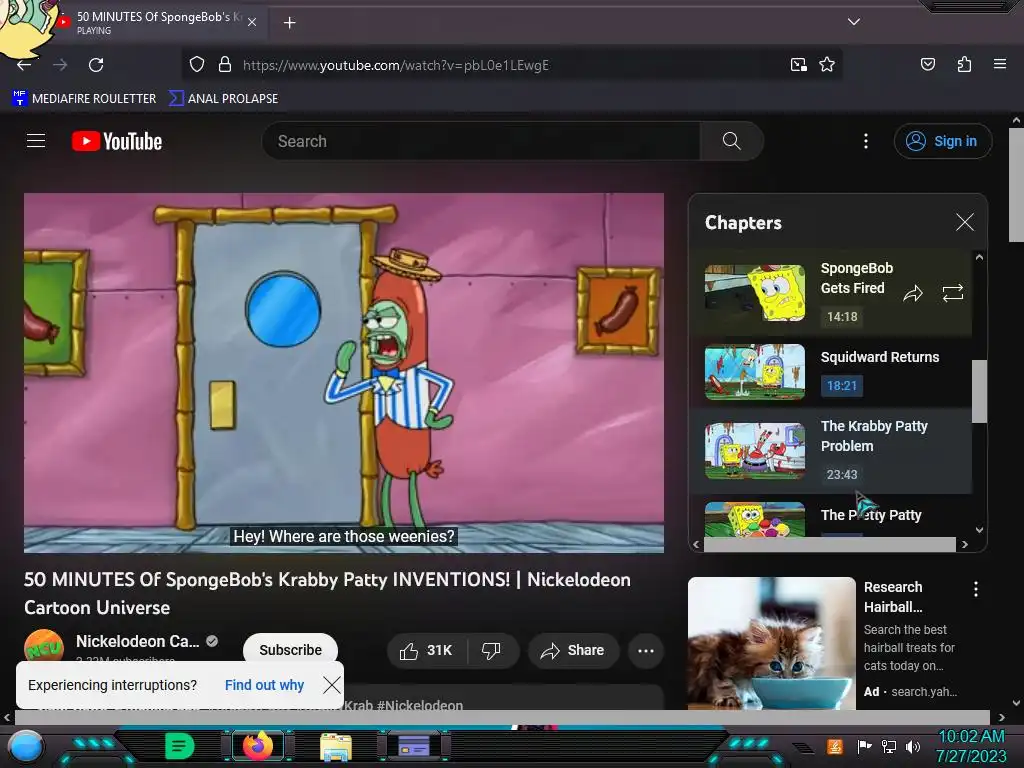The height and width of the screenshot is (768, 1024).
Task: Open the Pocket save icon
Action: (x=927, y=64)
